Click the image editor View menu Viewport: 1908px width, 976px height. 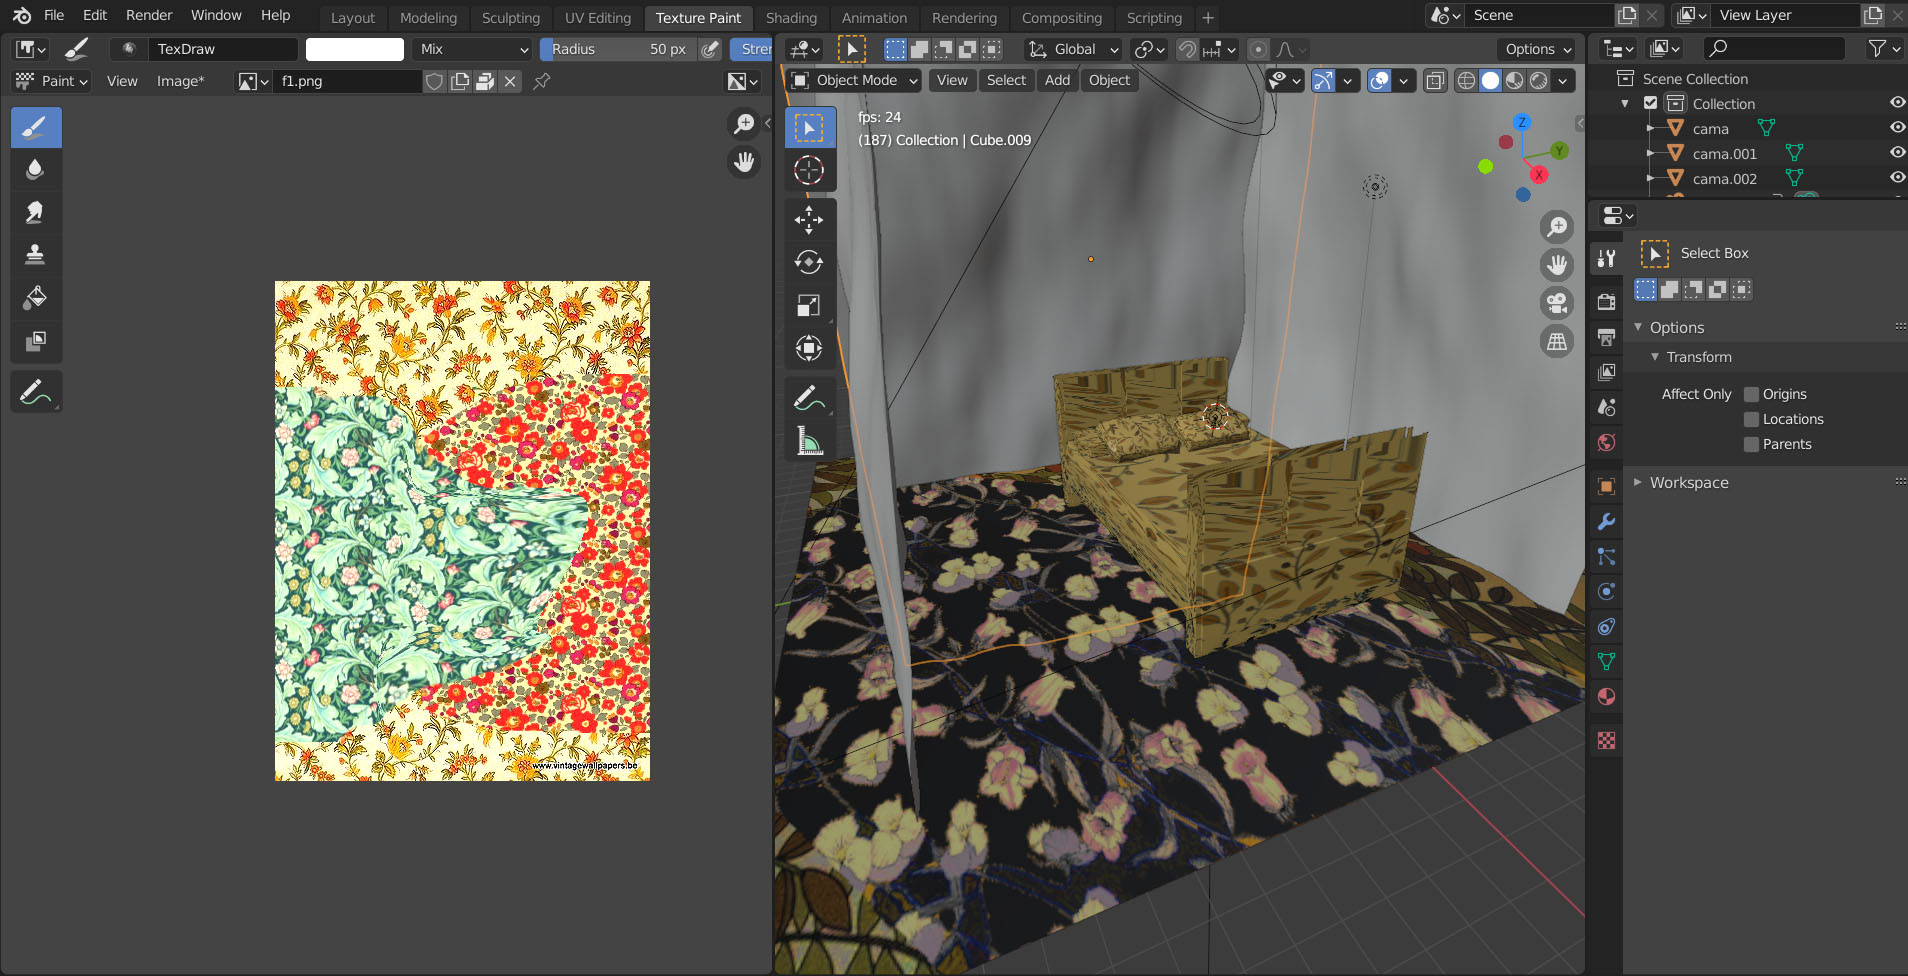(x=122, y=81)
